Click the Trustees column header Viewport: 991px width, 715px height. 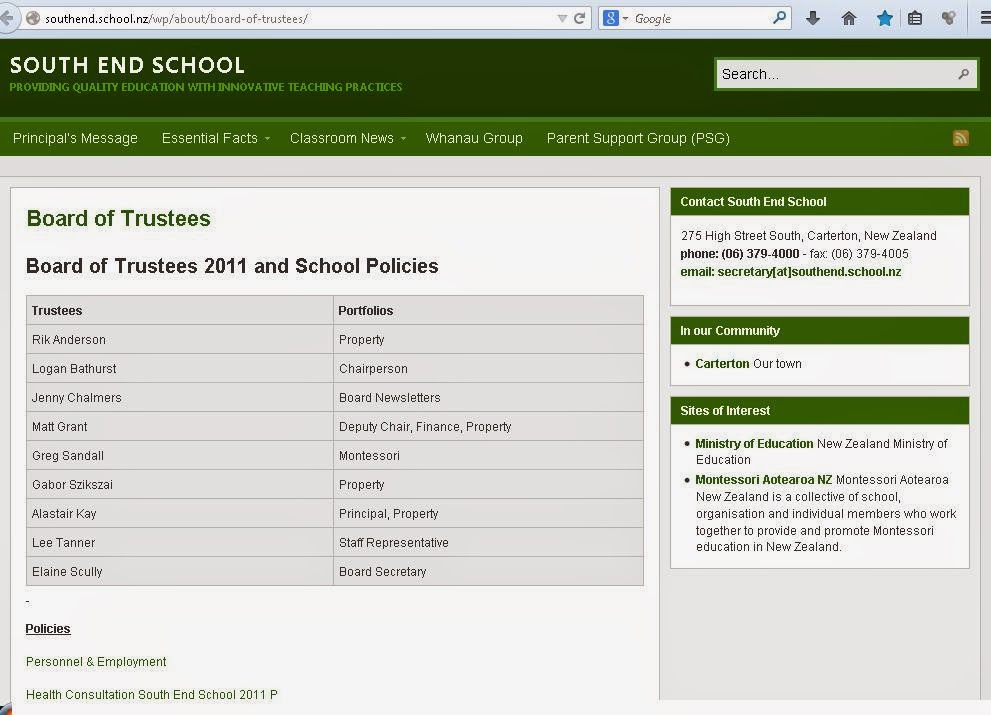(x=179, y=310)
